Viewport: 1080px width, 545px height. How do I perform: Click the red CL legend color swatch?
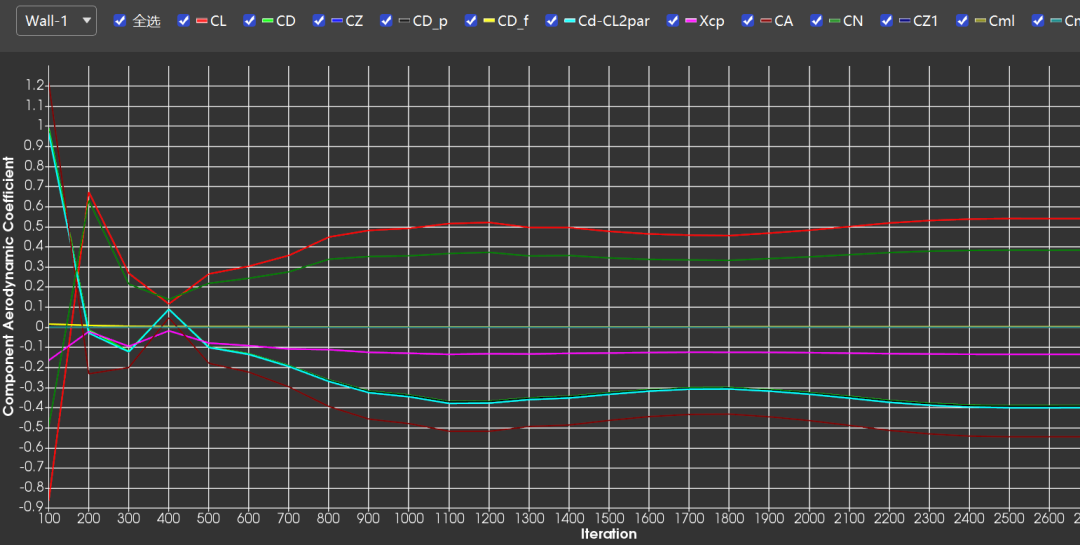[202, 21]
